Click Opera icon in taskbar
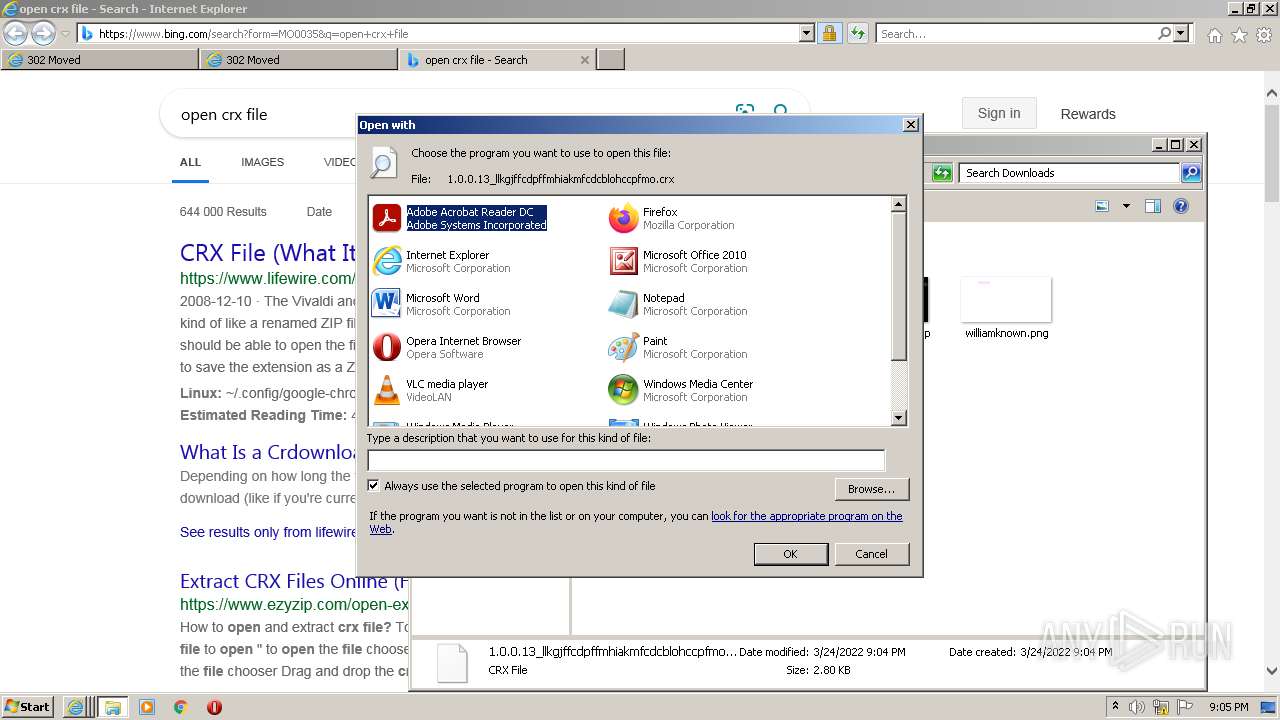This screenshot has height=720, width=1280. [214, 707]
